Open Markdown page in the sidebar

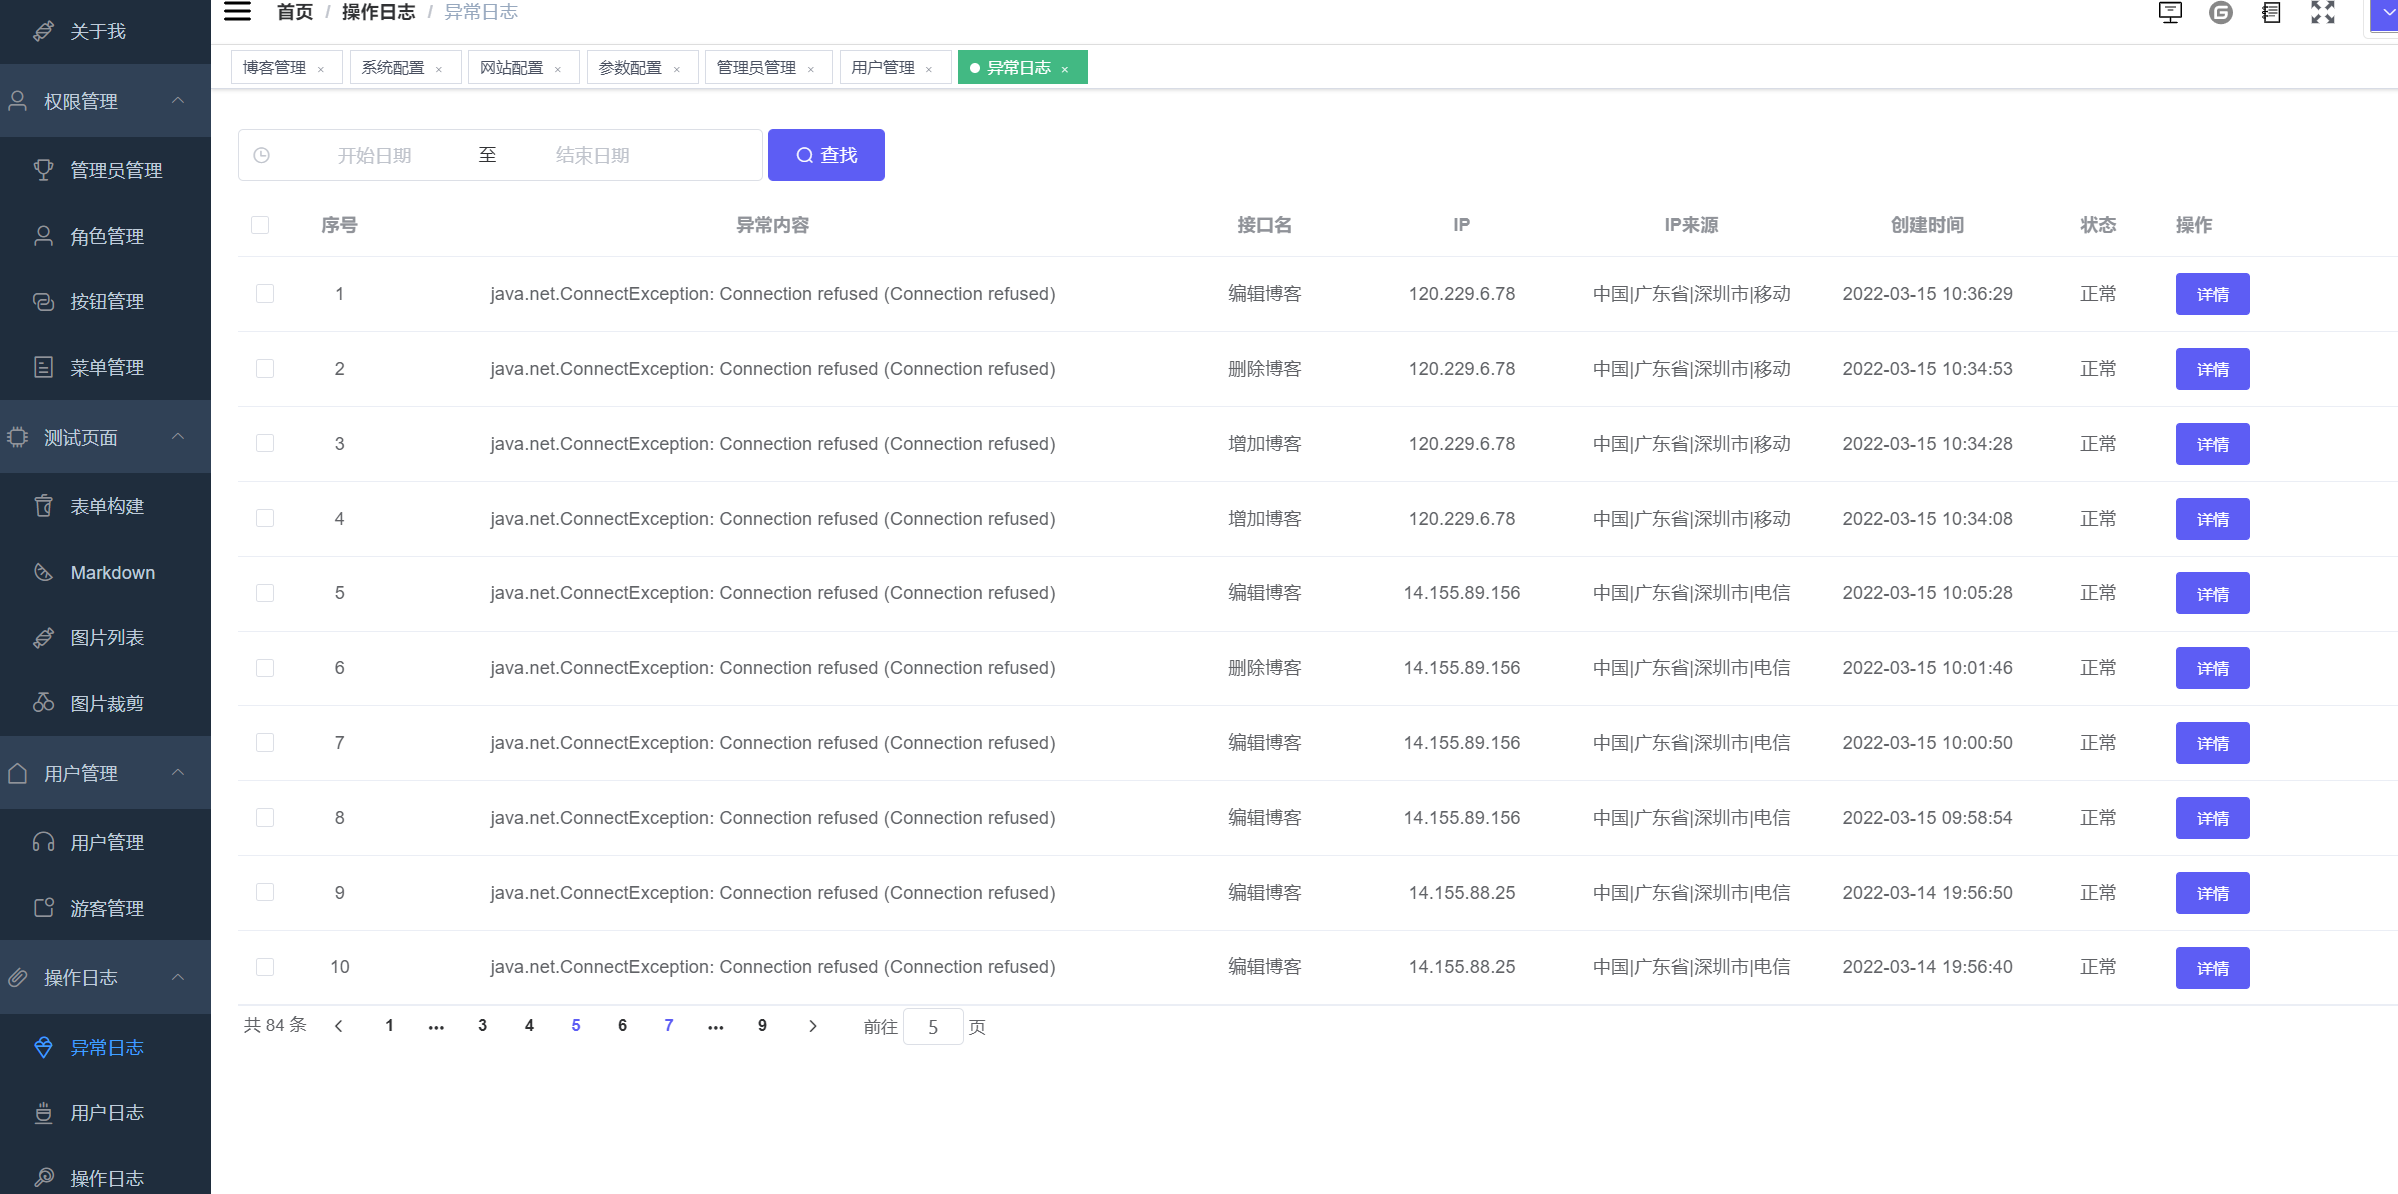pyautogui.click(x=112, y=573)
